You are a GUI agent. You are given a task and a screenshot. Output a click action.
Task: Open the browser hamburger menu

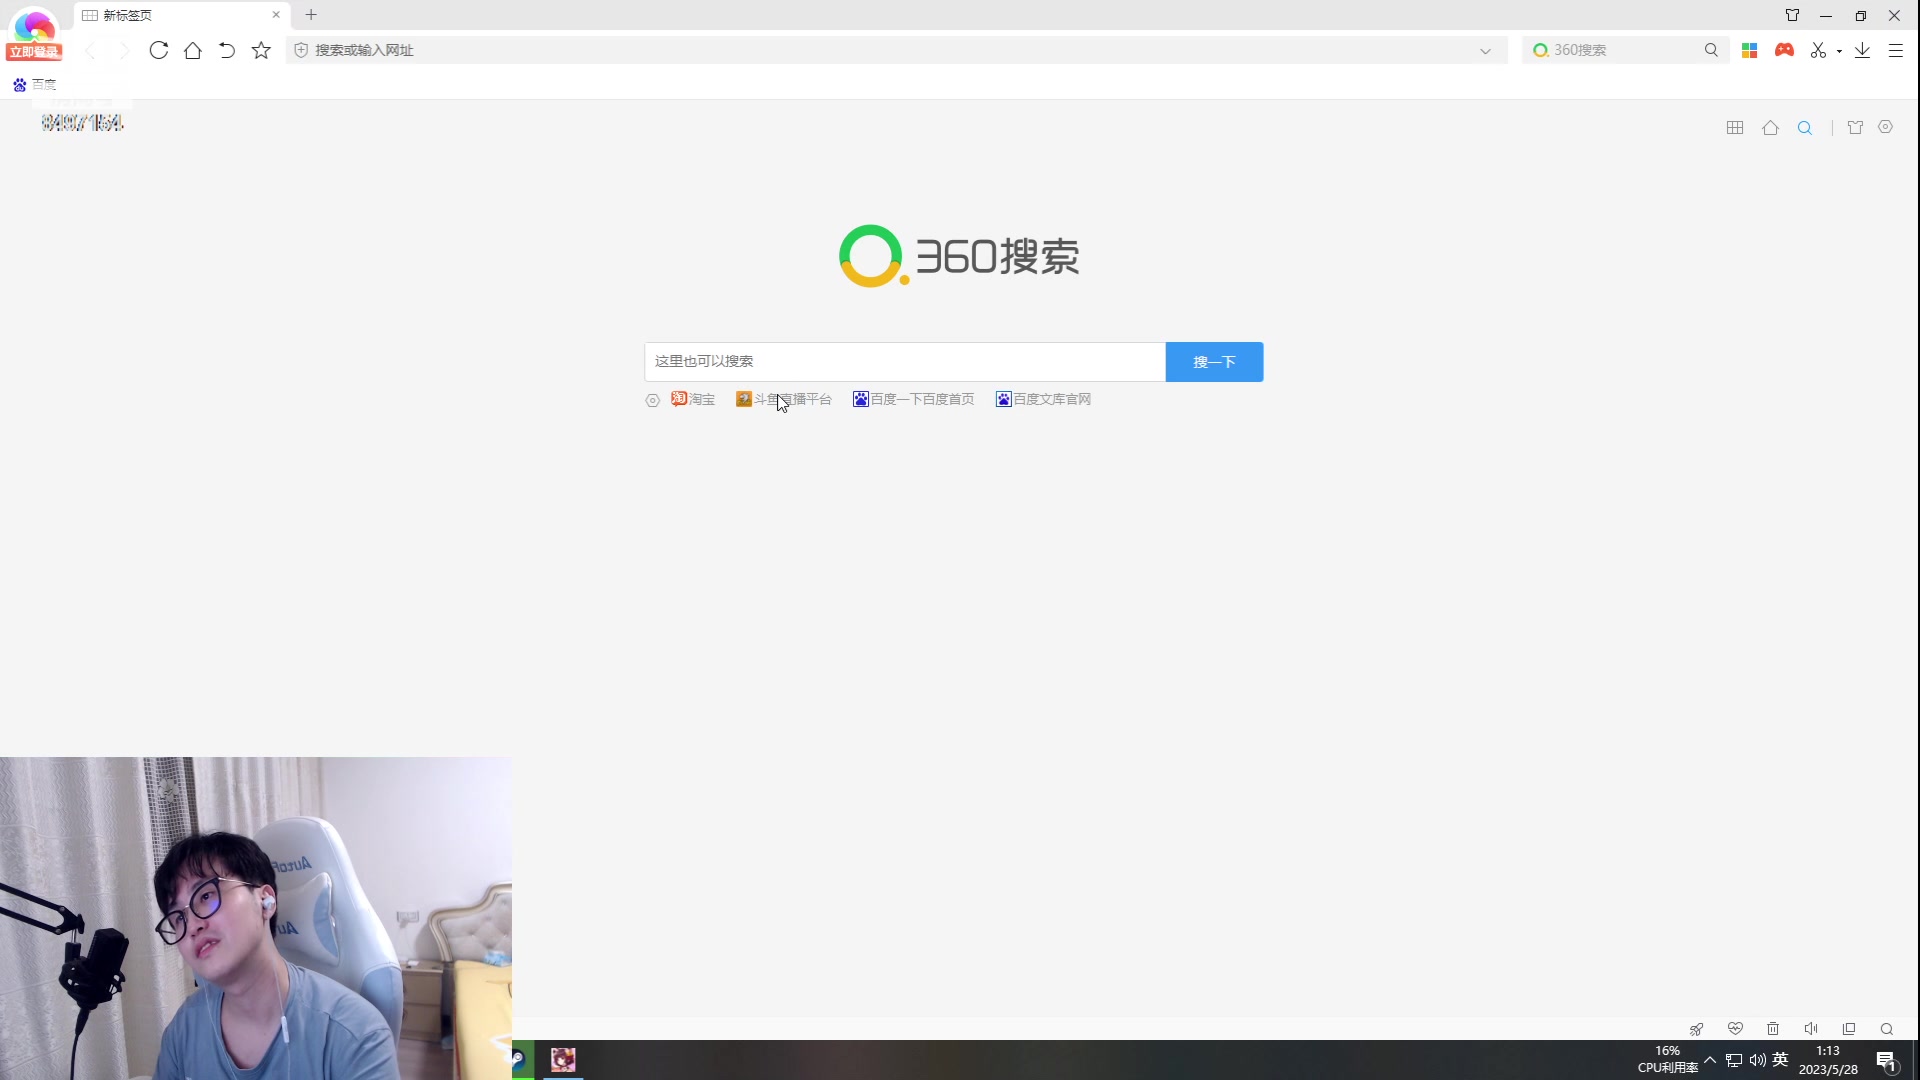pos(1896,50)
